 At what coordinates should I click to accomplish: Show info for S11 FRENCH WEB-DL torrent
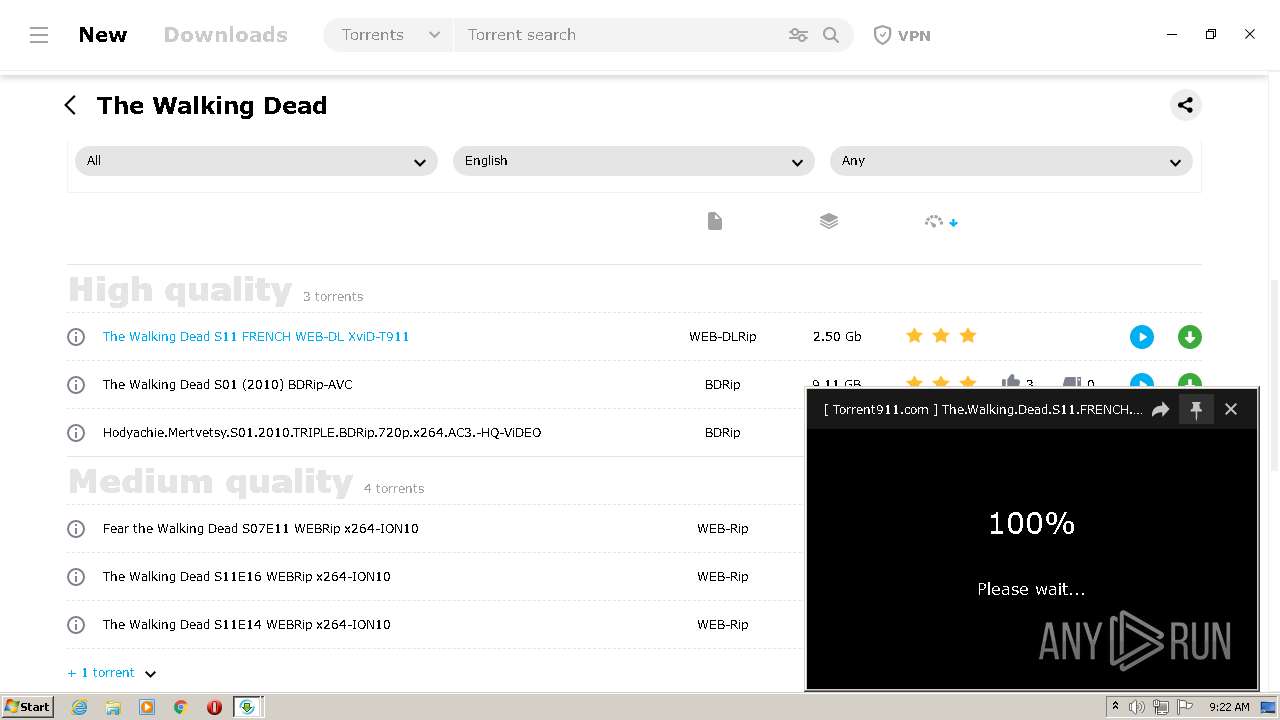pyautogui.click(x=76, y=337)
